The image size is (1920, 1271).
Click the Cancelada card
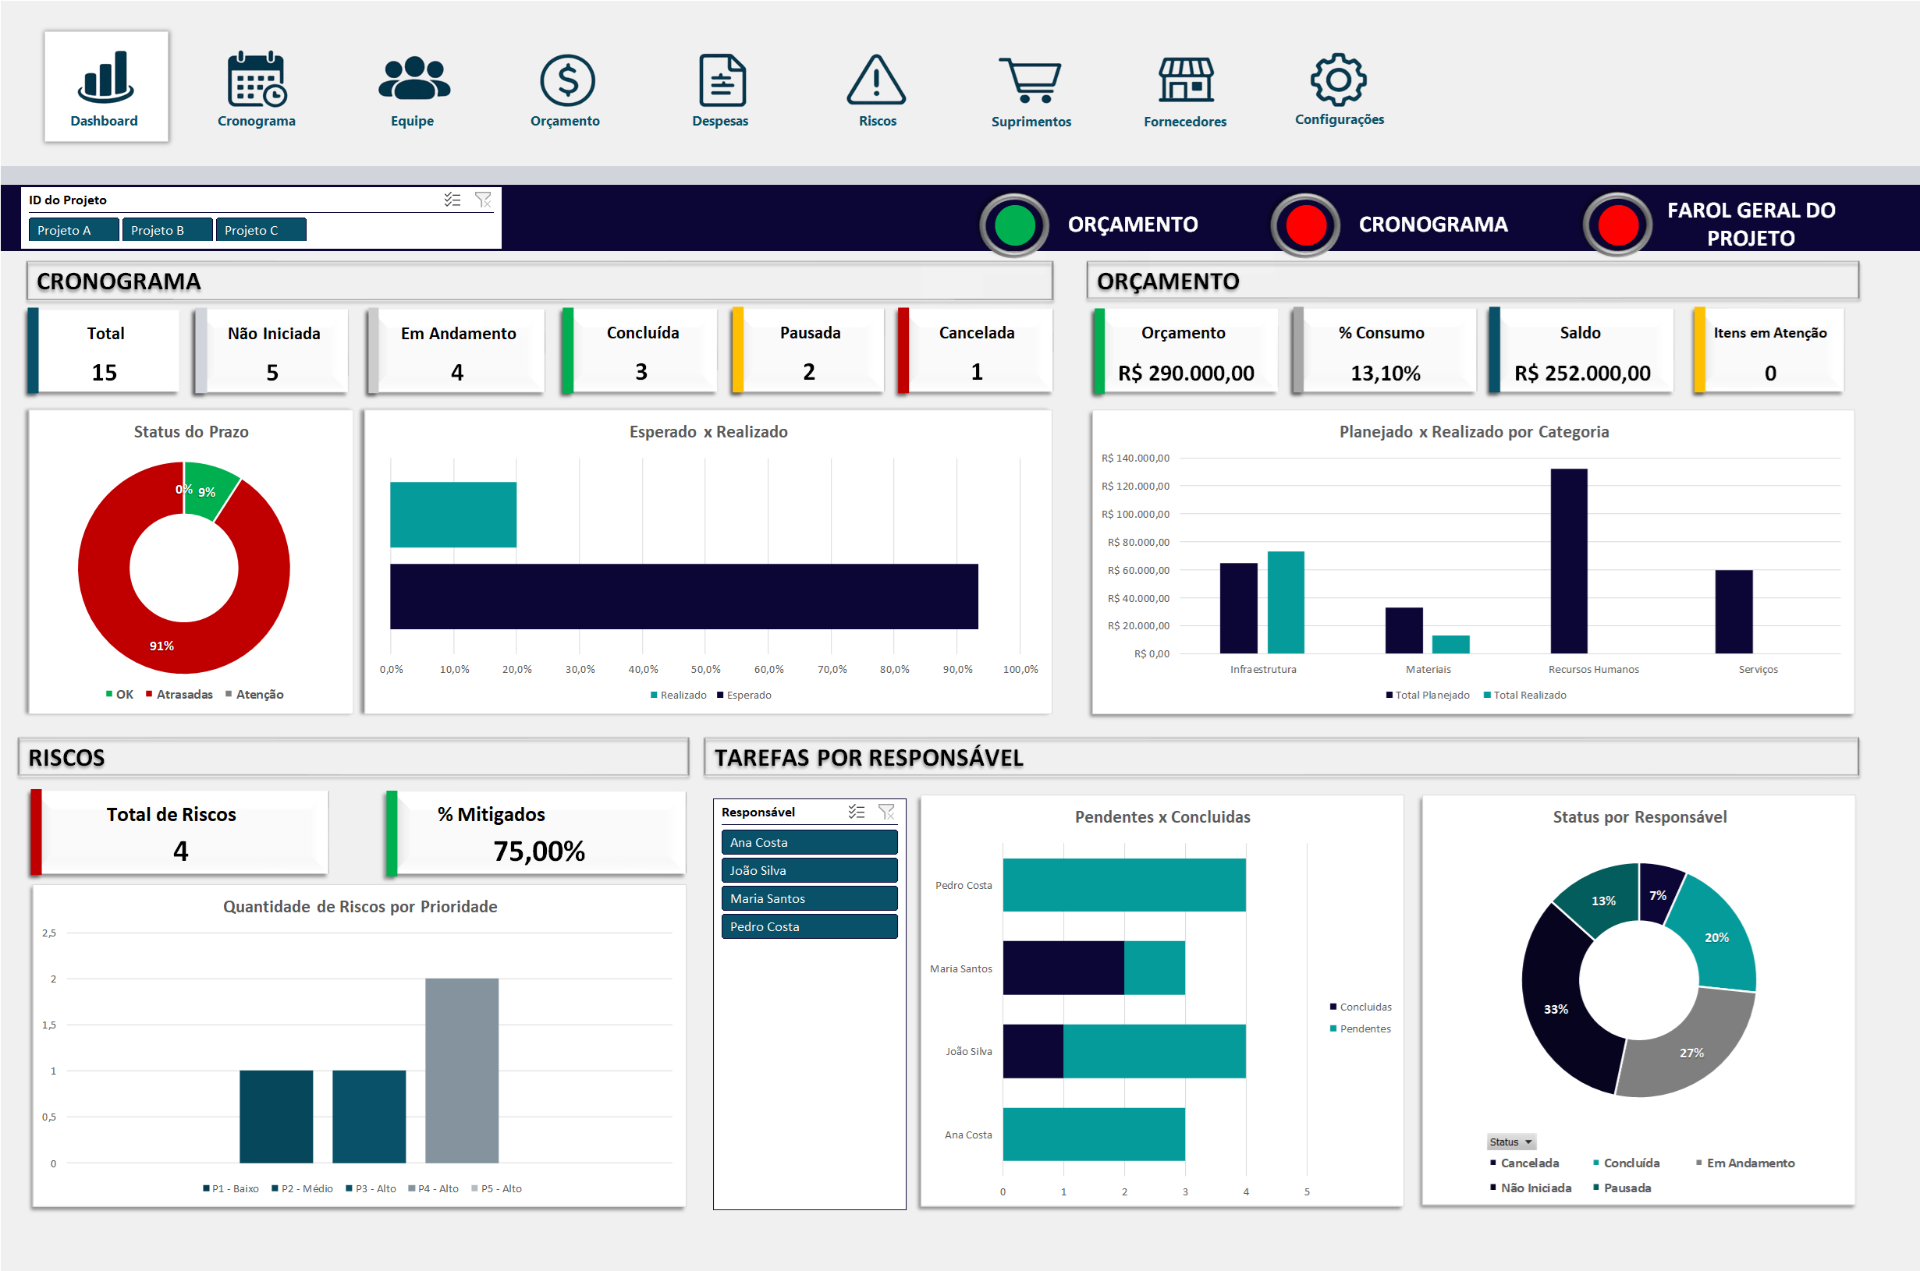(975, 351)
